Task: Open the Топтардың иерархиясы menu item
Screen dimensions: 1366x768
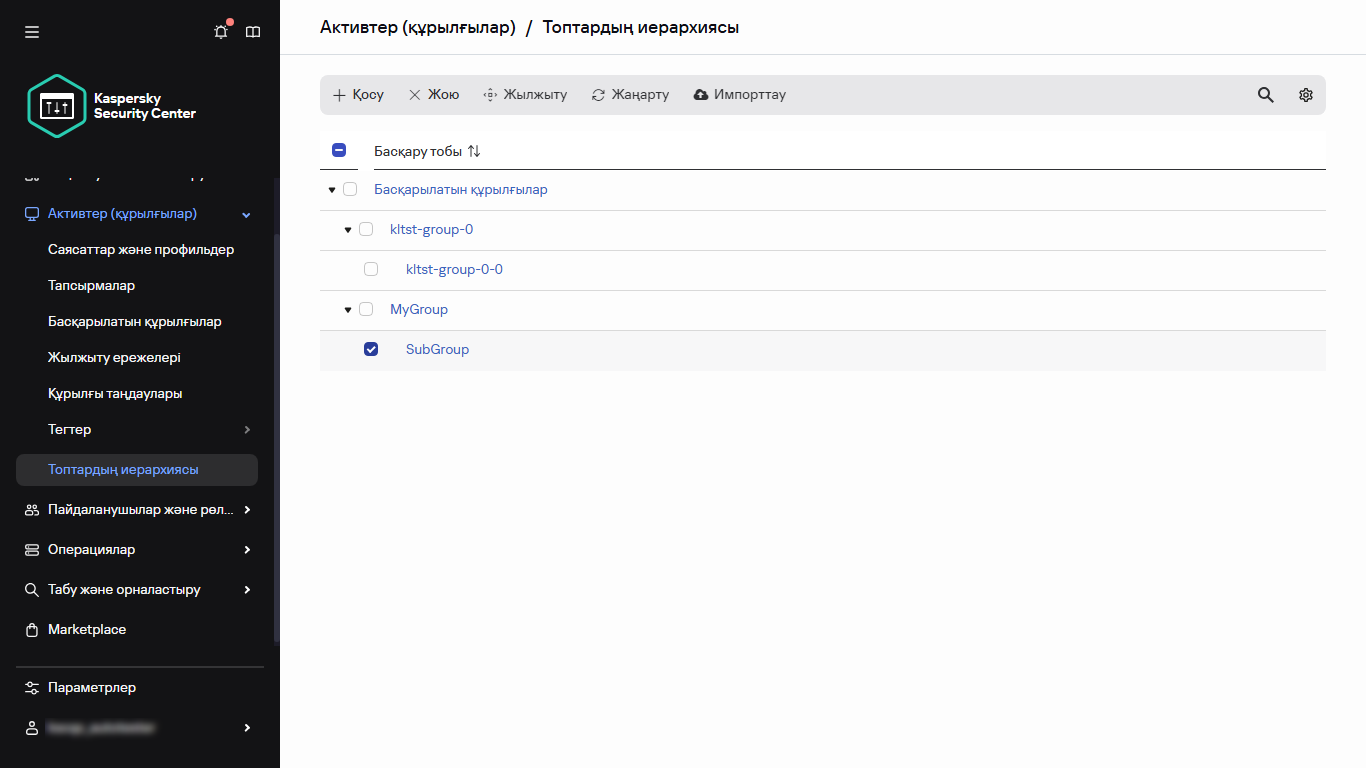Action: tap(123, 469)
